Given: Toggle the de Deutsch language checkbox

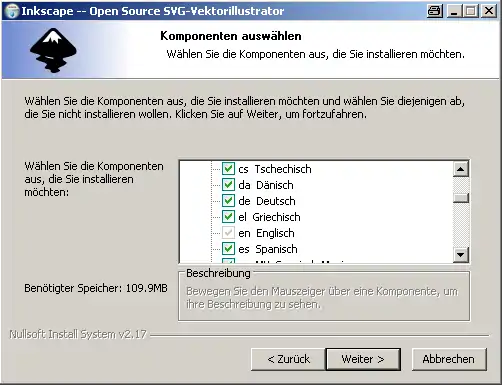Looking at the screenshot, I should (x=228, y=201).
